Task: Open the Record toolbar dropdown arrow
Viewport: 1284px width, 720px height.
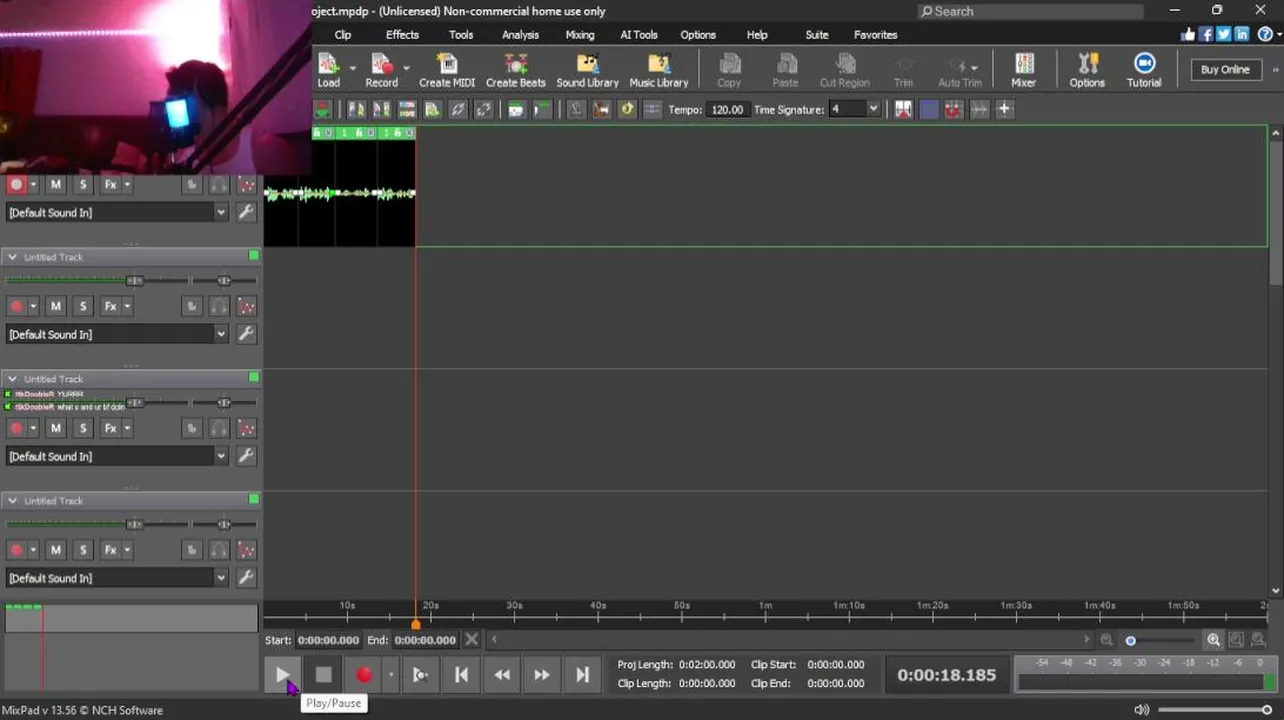Action: point(406,68)
